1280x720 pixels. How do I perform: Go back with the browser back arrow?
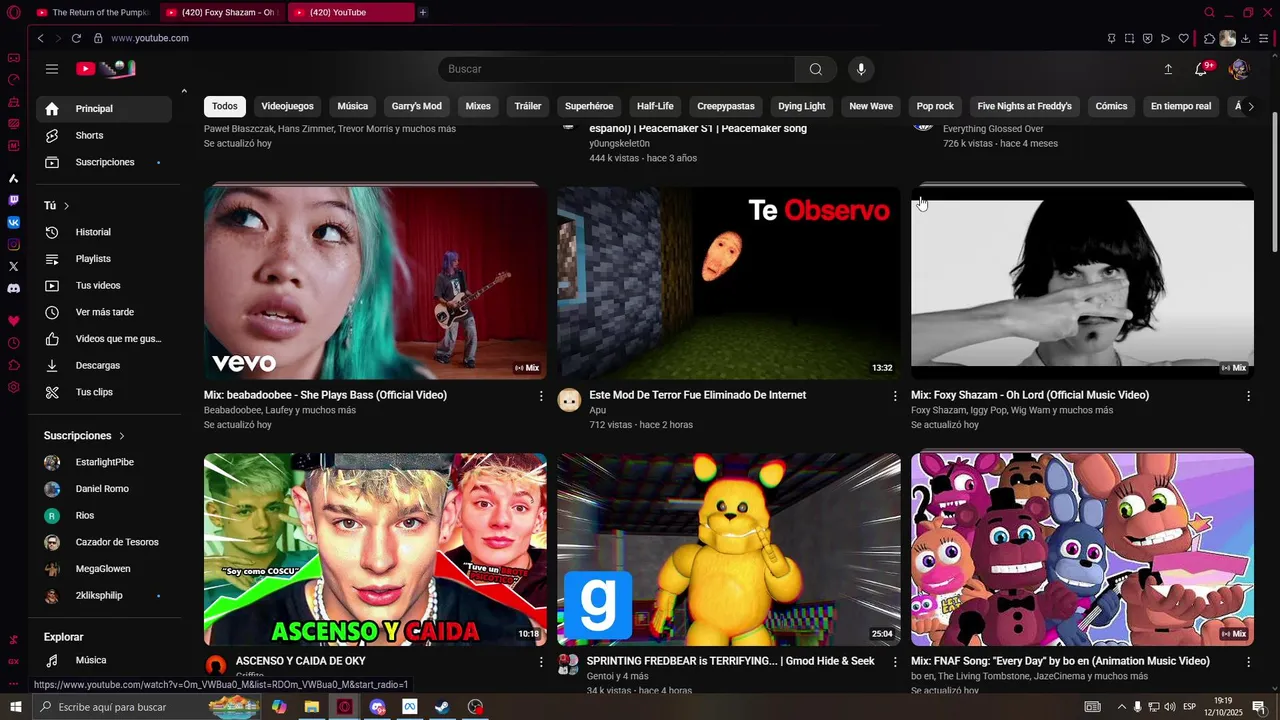[40, 38]
